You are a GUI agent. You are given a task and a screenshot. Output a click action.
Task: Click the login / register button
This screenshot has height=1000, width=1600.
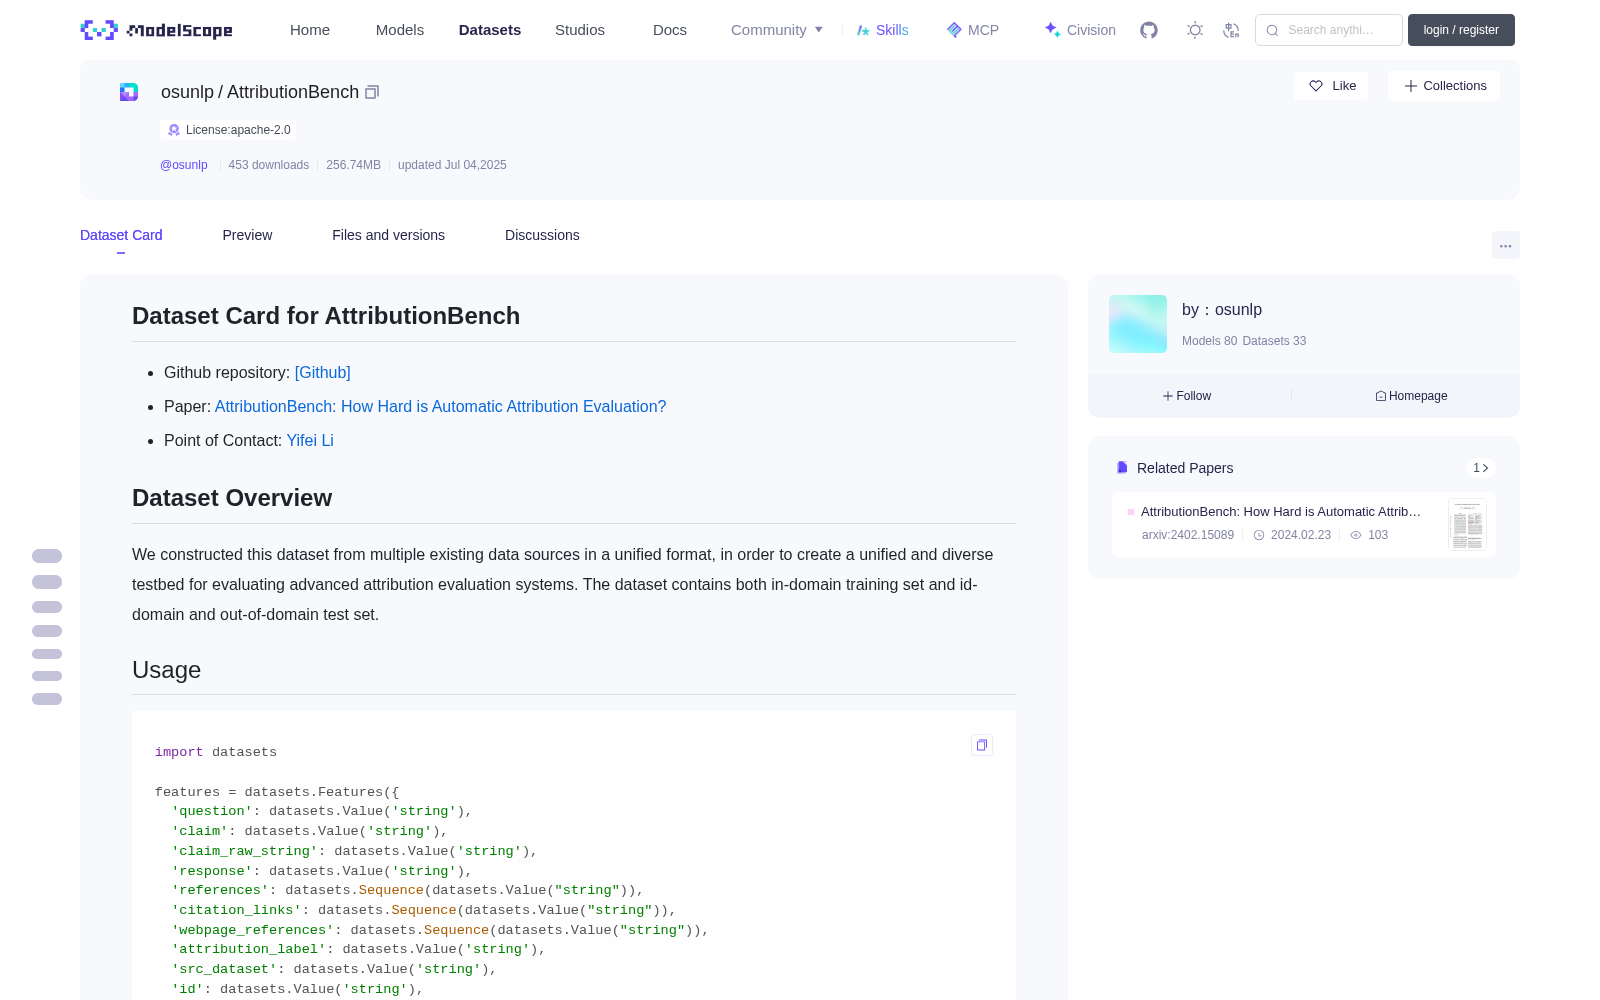pos(1461,30)
